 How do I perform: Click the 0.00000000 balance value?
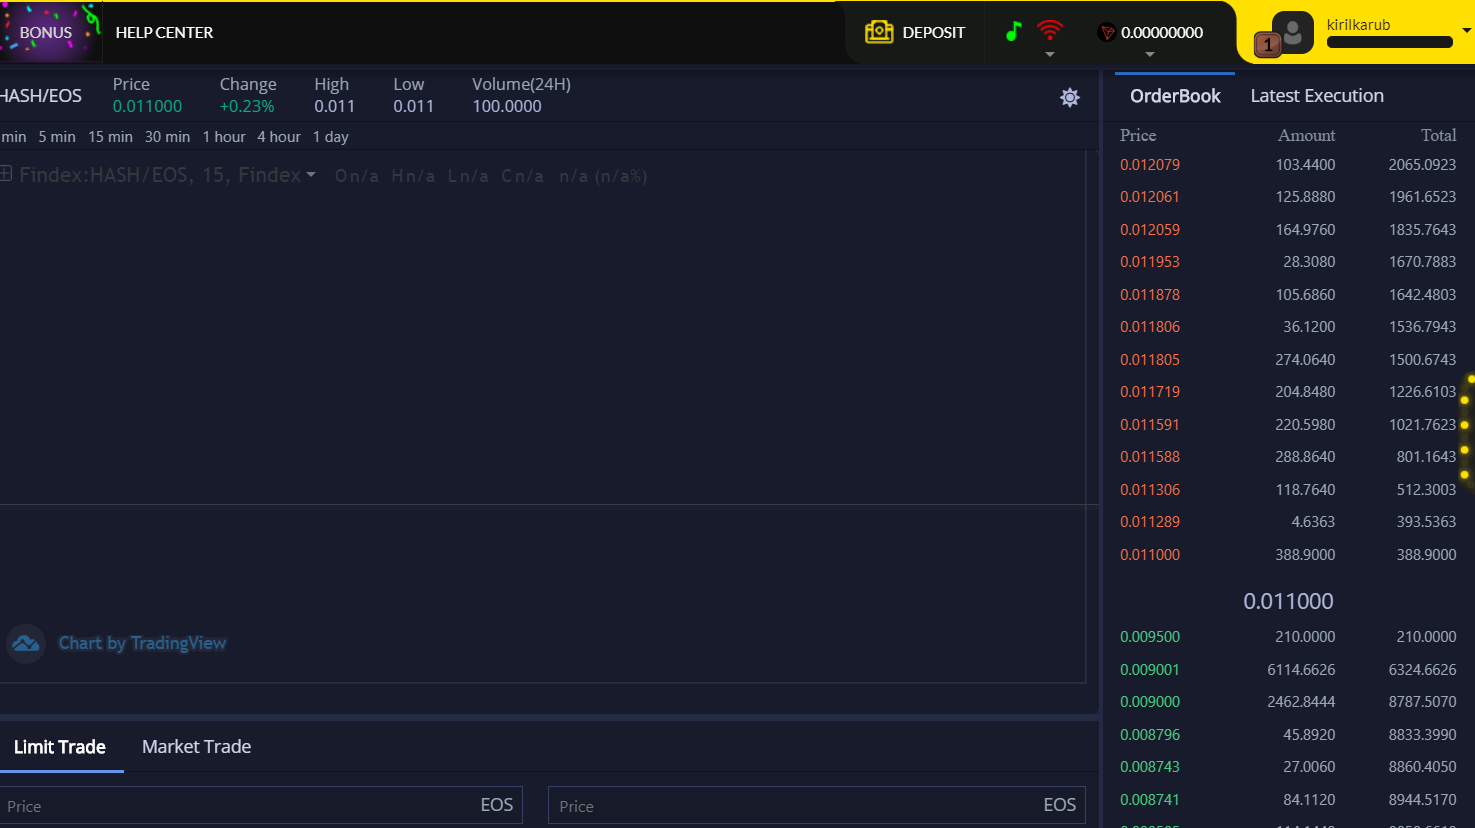(x=1162, y=33)
